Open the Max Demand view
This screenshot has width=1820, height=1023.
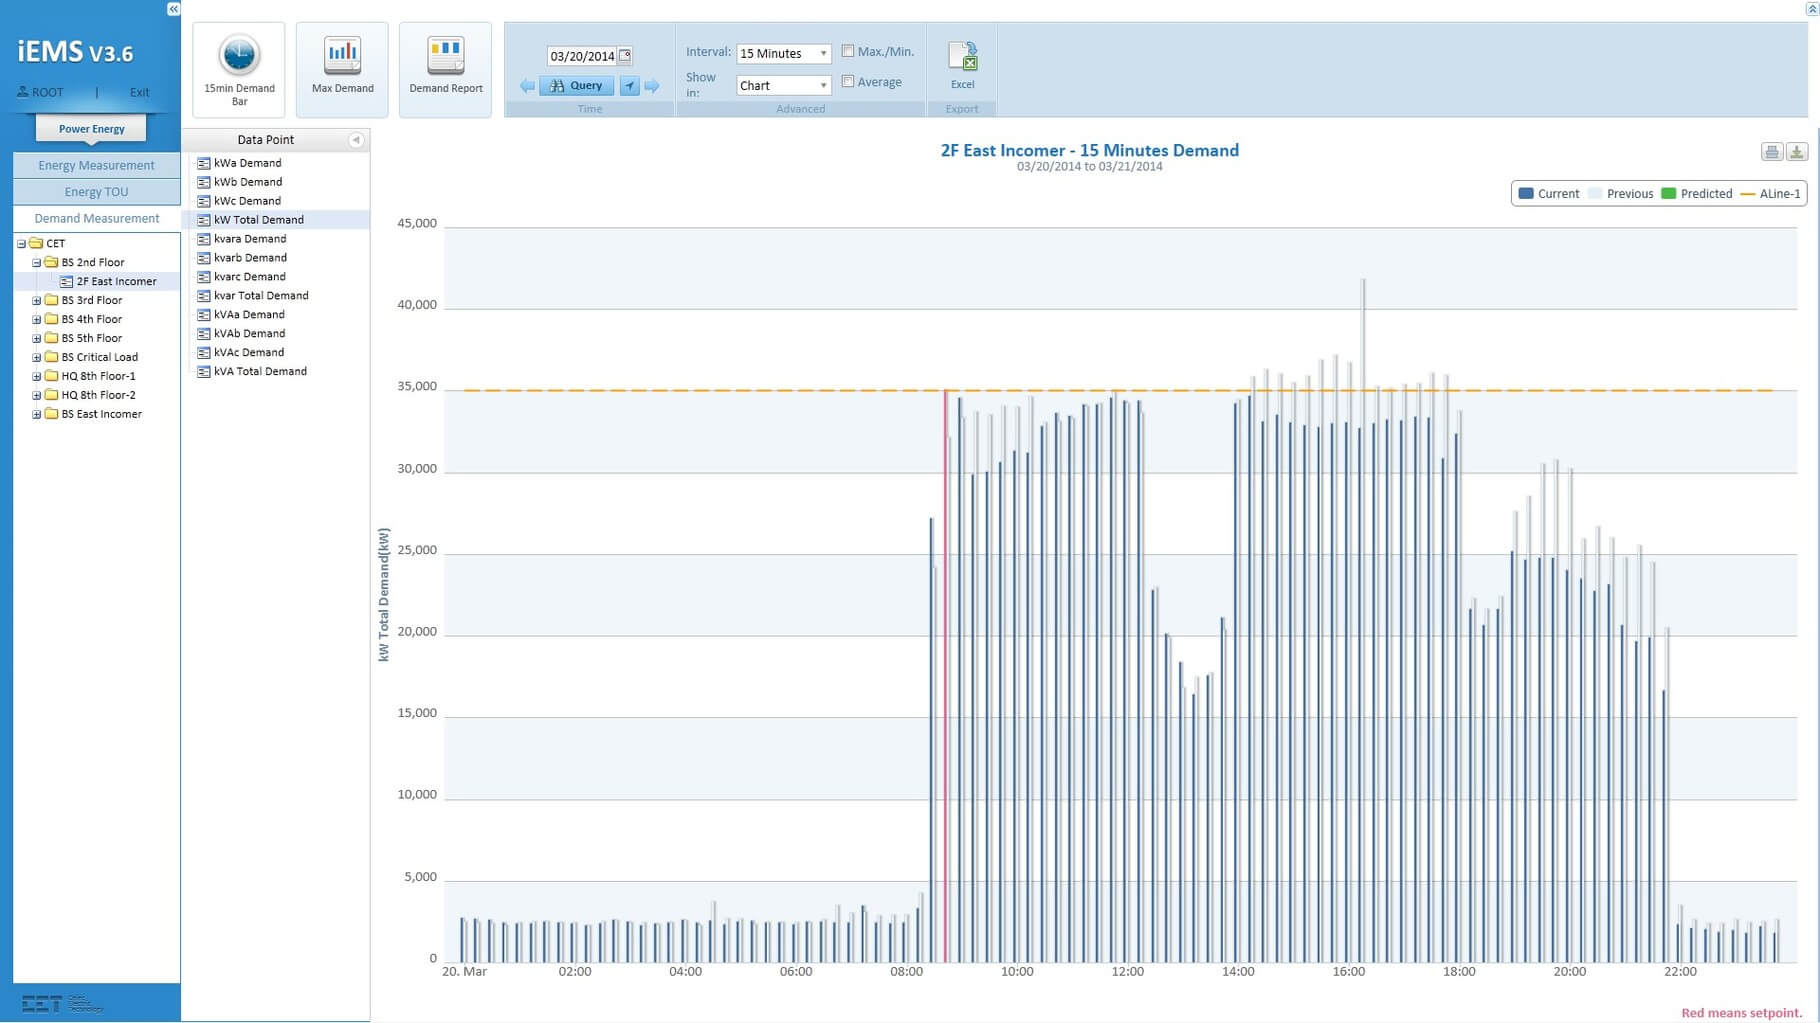pyautogui.click(x=342, y=69)
